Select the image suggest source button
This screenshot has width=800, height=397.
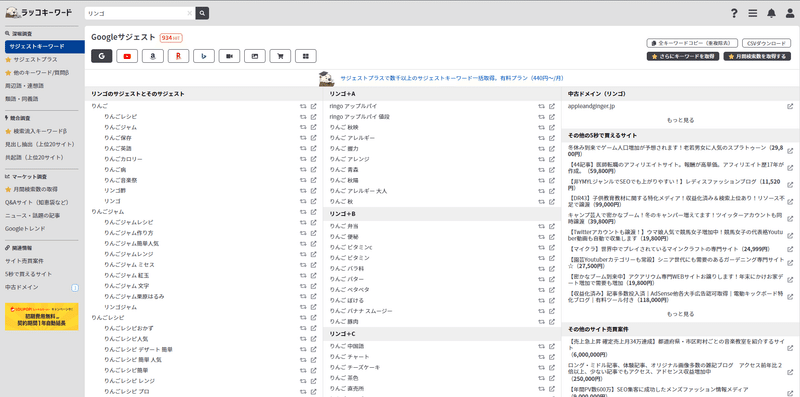[x=255, y=56]
